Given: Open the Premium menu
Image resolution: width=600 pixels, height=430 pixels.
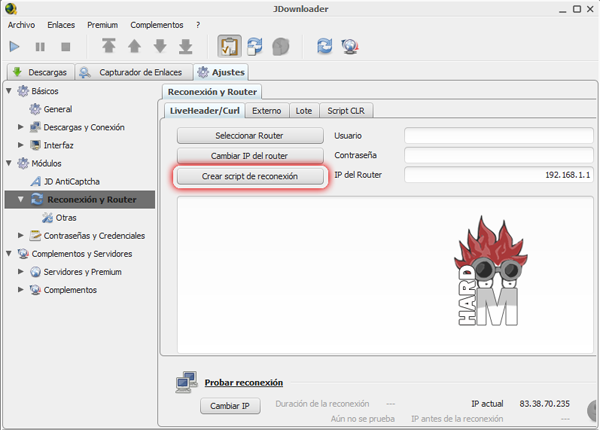Looking at the screenshot, I should point(103,25).
